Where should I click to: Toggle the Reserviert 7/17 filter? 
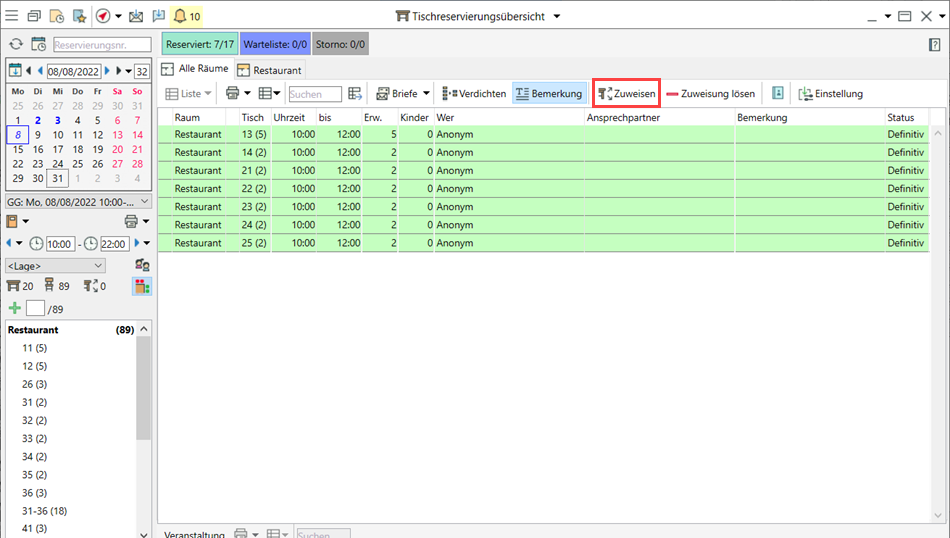(x=200, y=44)
